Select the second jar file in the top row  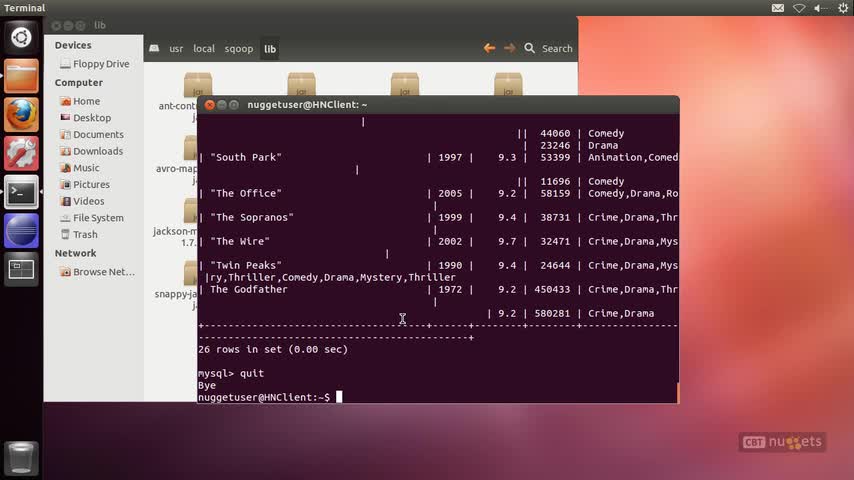tap(301, 84)
